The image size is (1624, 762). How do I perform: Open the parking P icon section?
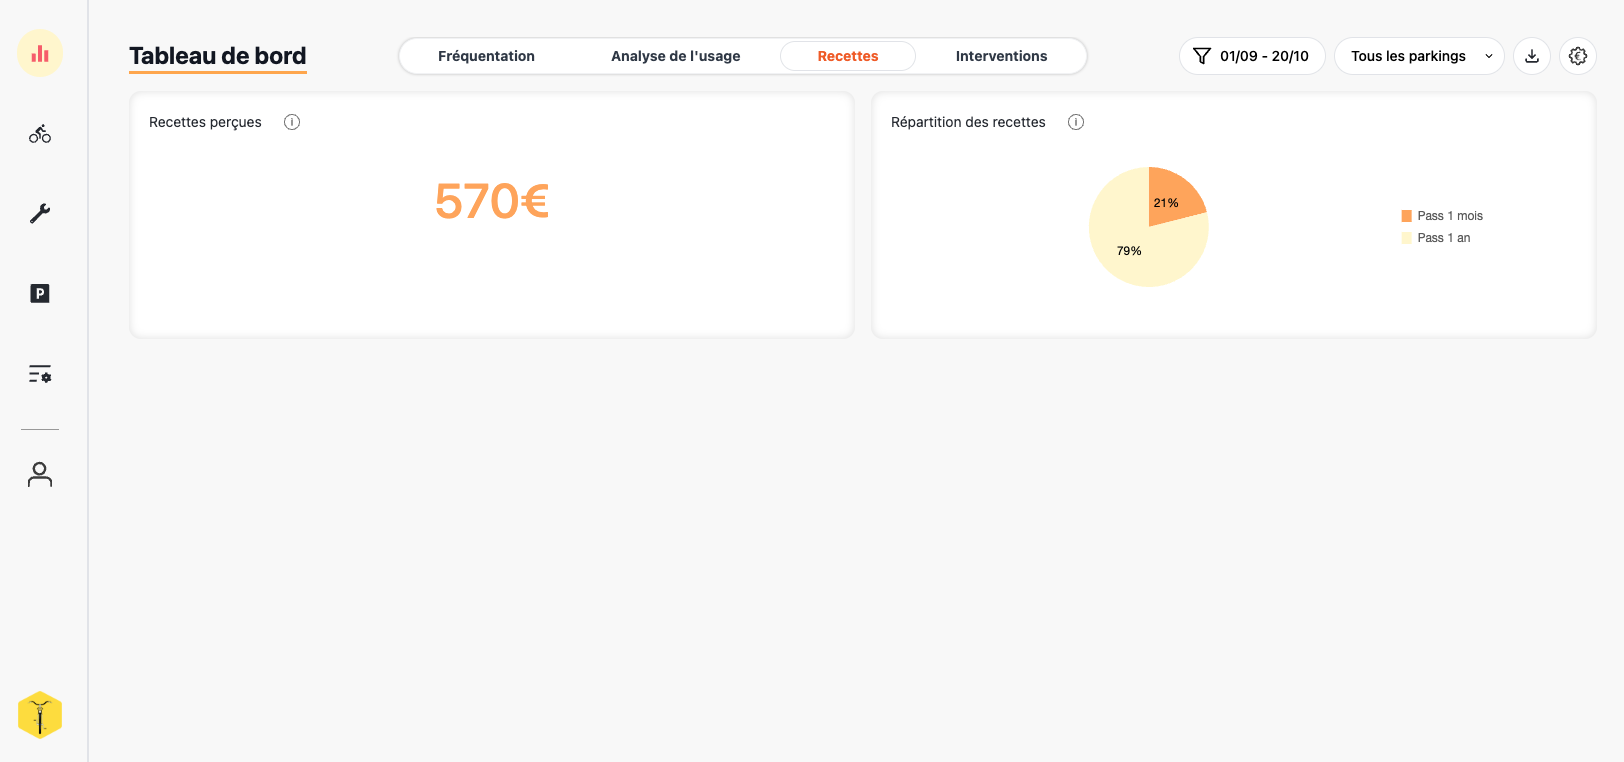[40, 293]
